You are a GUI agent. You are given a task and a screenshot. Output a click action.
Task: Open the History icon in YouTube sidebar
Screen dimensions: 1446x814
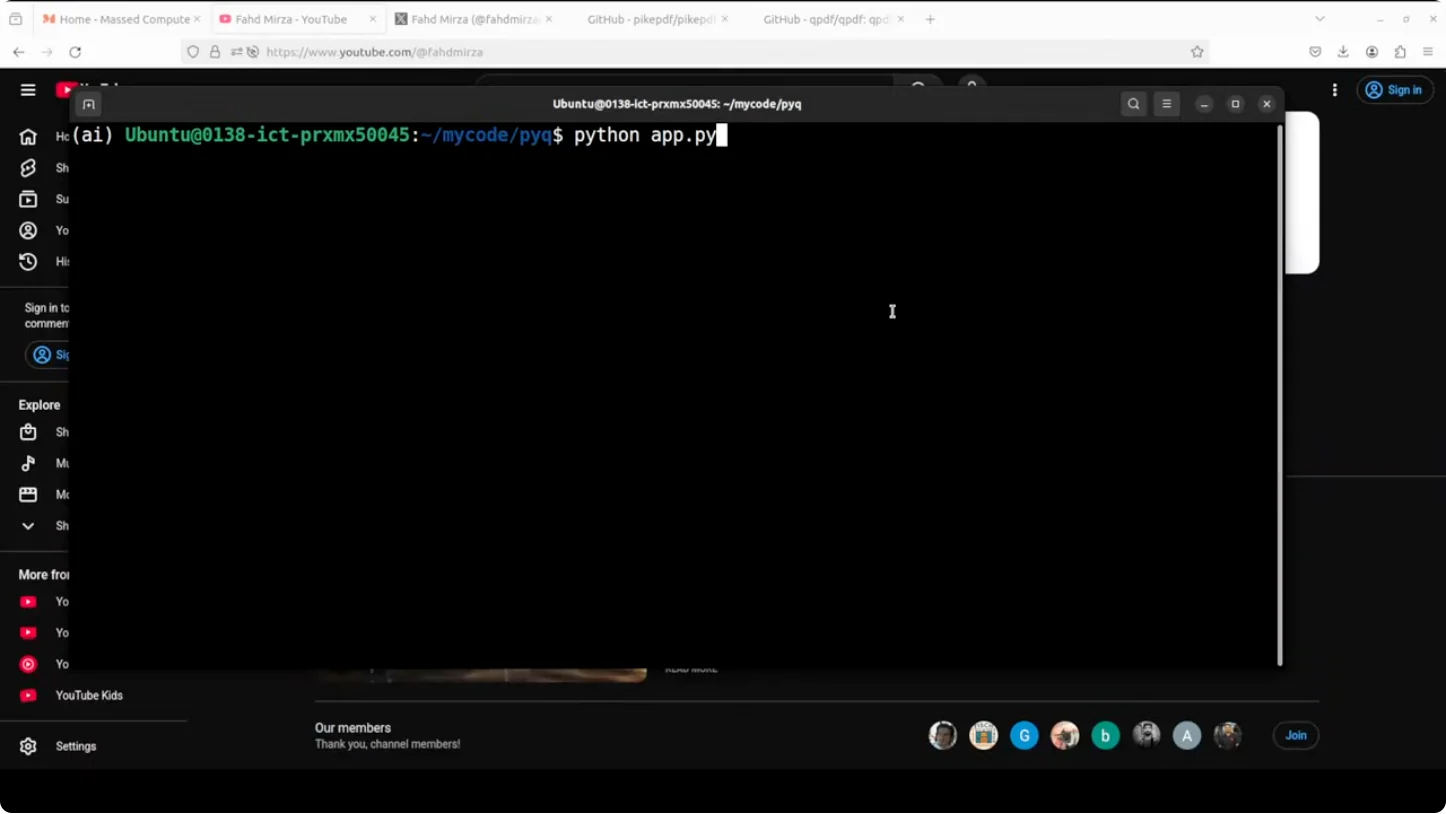[x=28, y=262]
